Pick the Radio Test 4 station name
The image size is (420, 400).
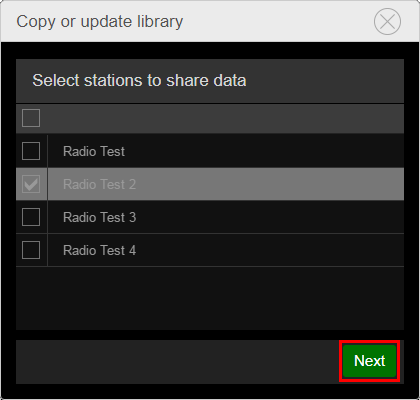point(99,250)
